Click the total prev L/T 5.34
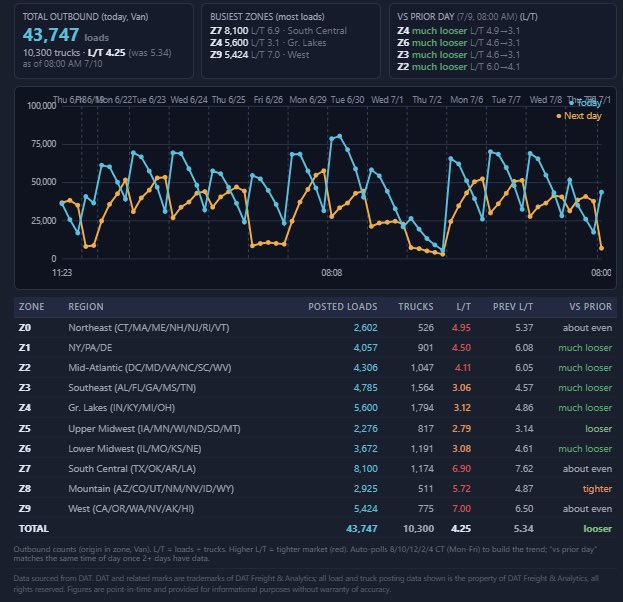This screenshot has height=602, width=623. click(524, 529)
